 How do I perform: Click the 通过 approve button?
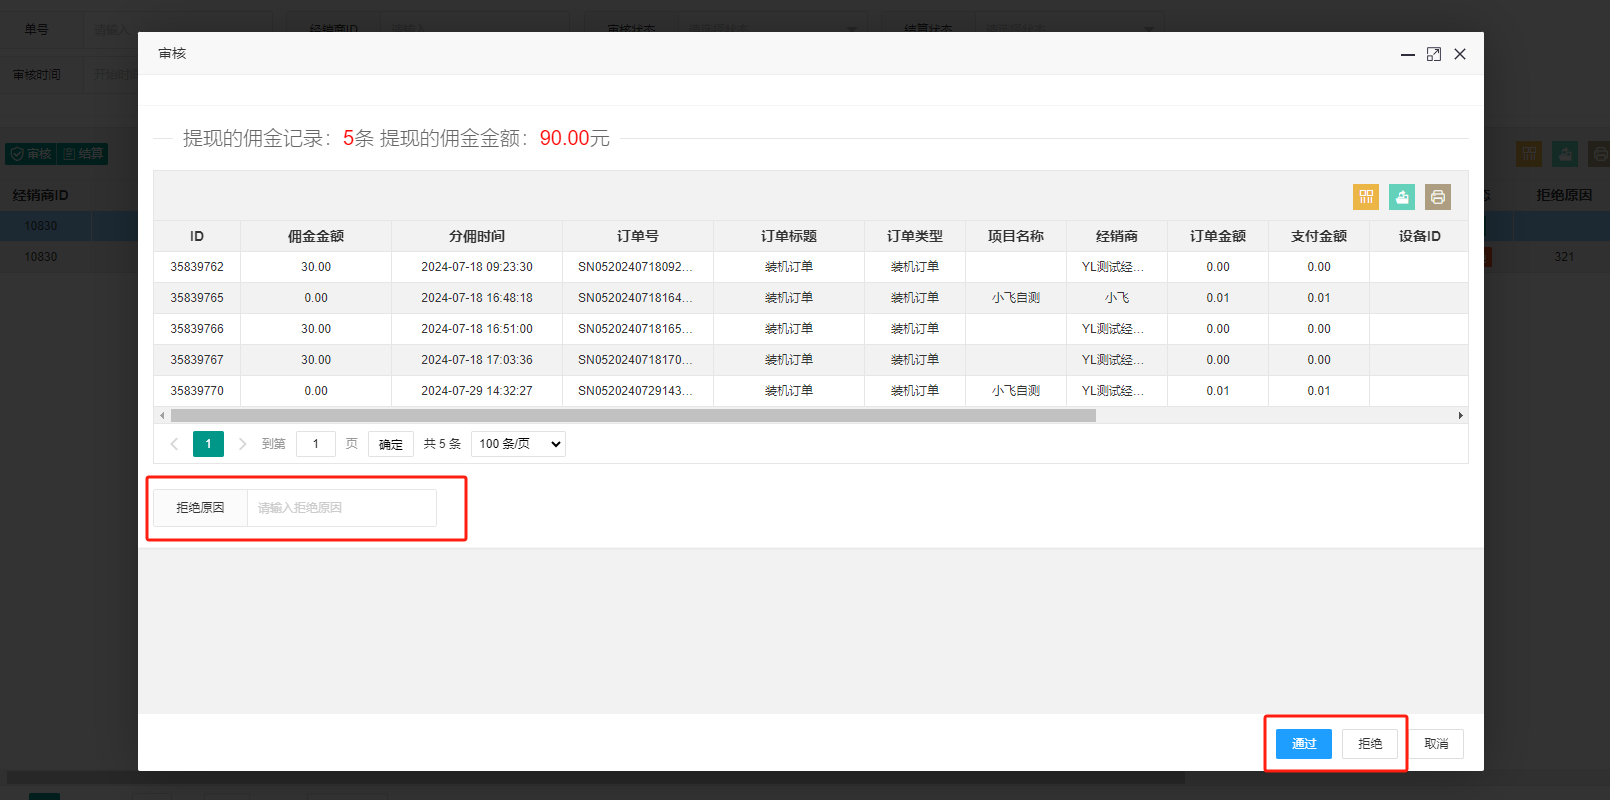tap(1304, 744)
